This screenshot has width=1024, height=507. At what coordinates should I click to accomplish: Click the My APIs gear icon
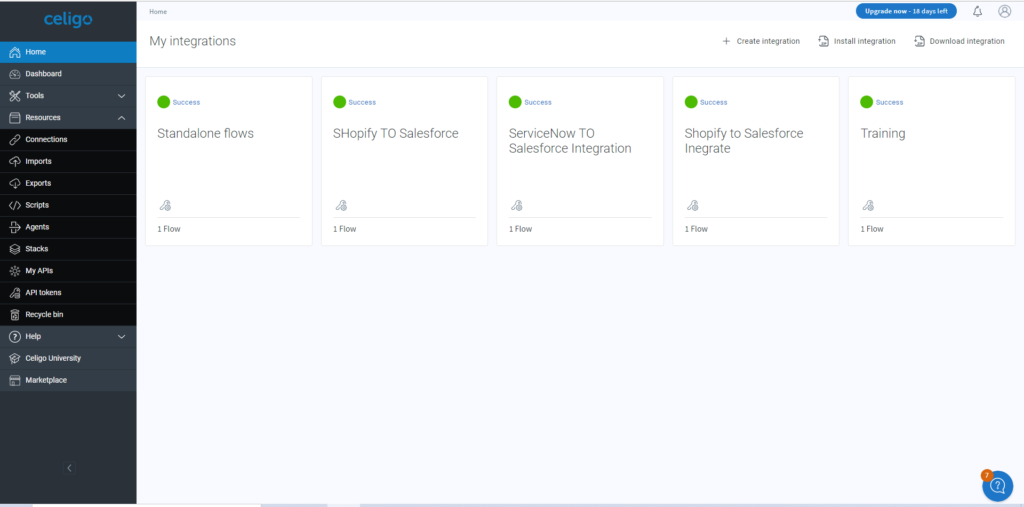pos(15,271)
